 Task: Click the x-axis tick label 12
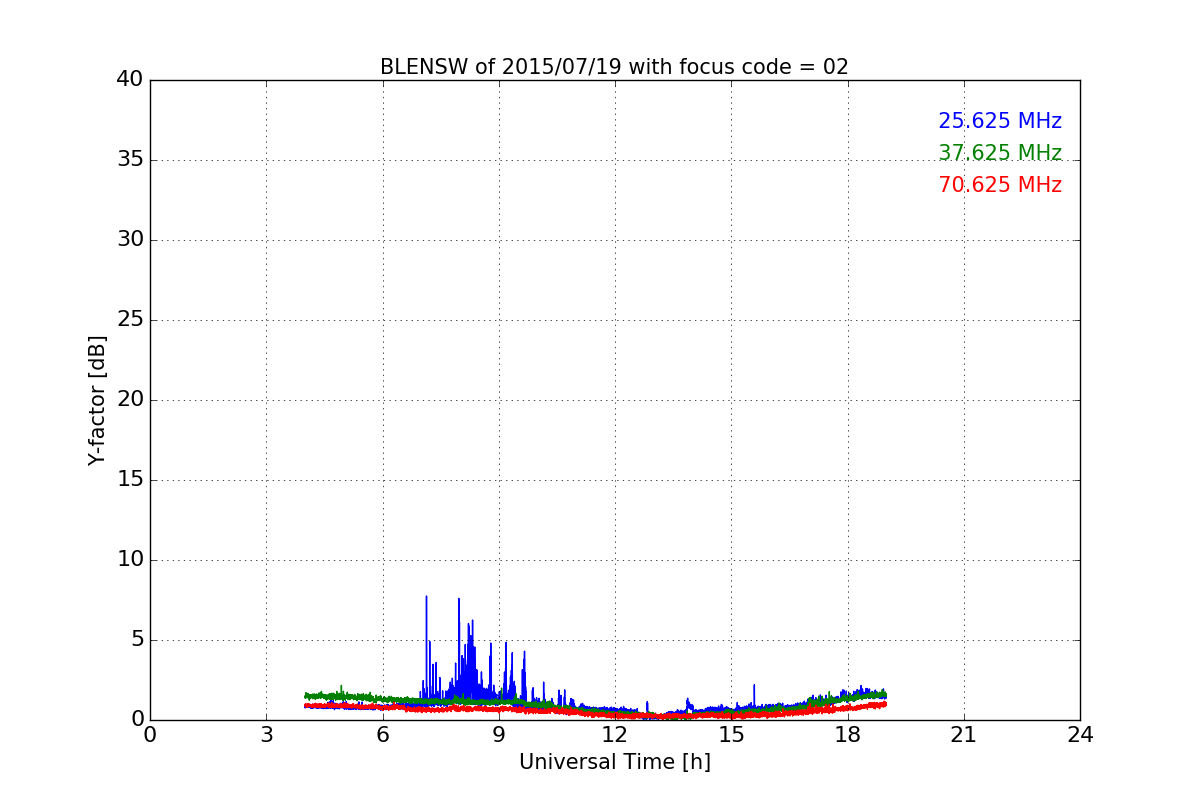tap(615, 734)
